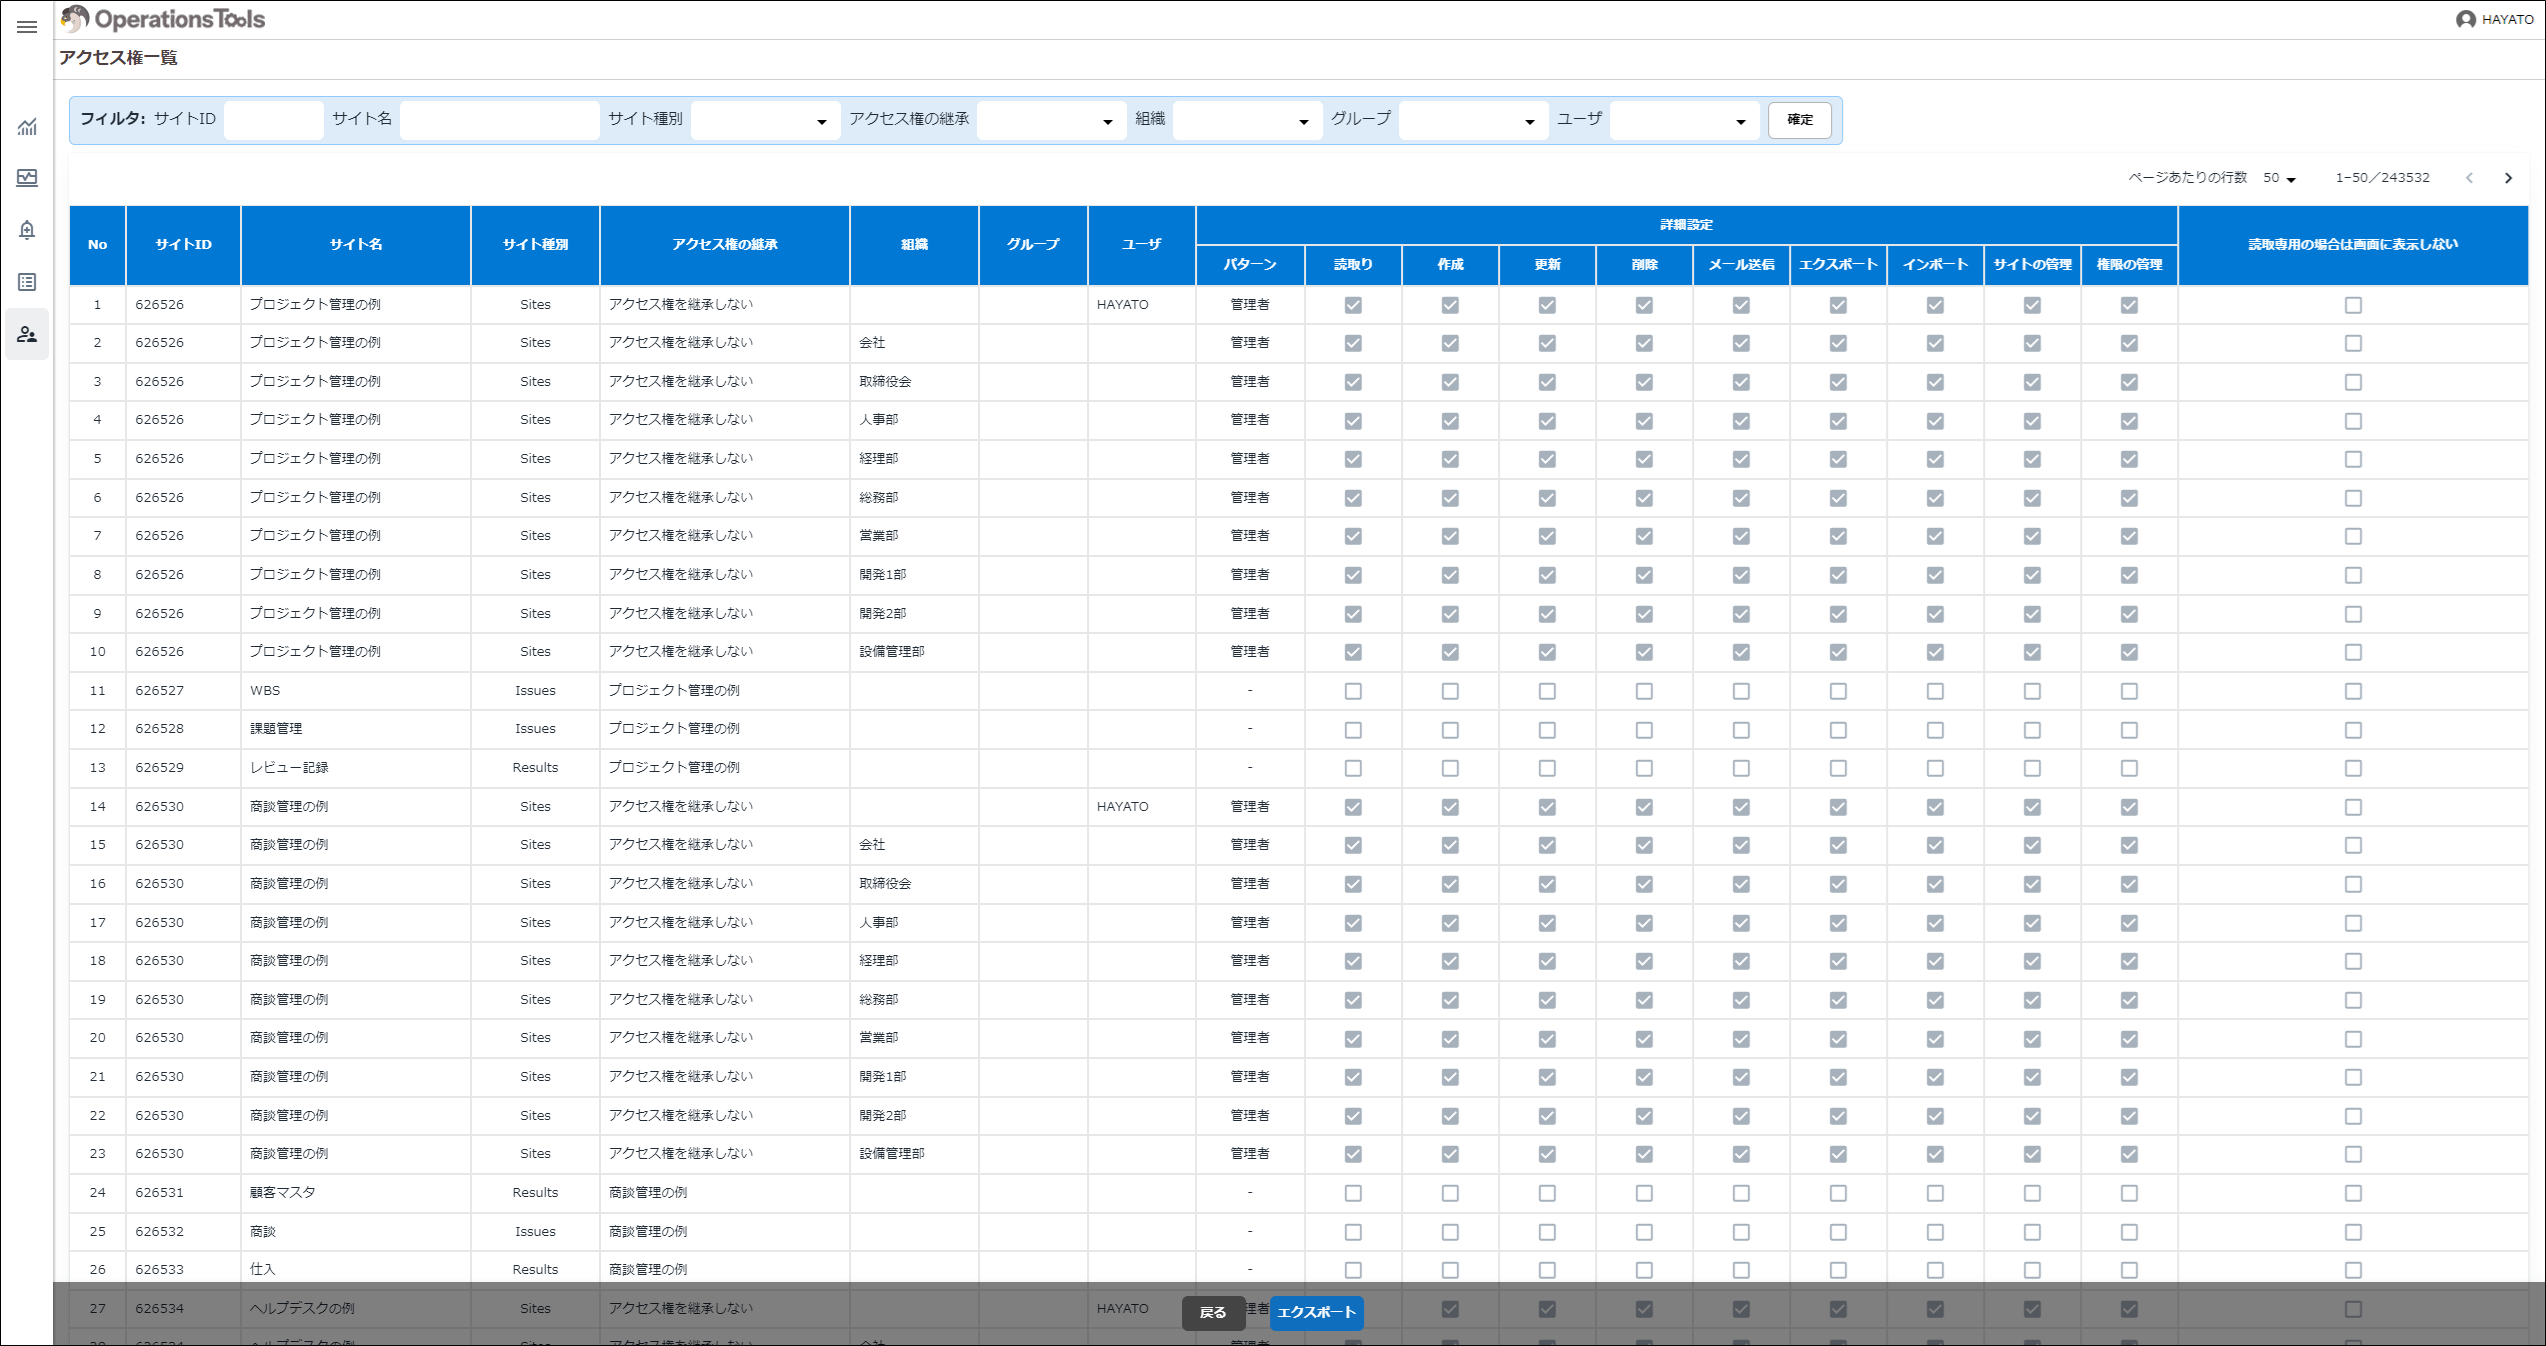
Task: Click the サイト名 filter input field
Action: (x=499, y=120)
